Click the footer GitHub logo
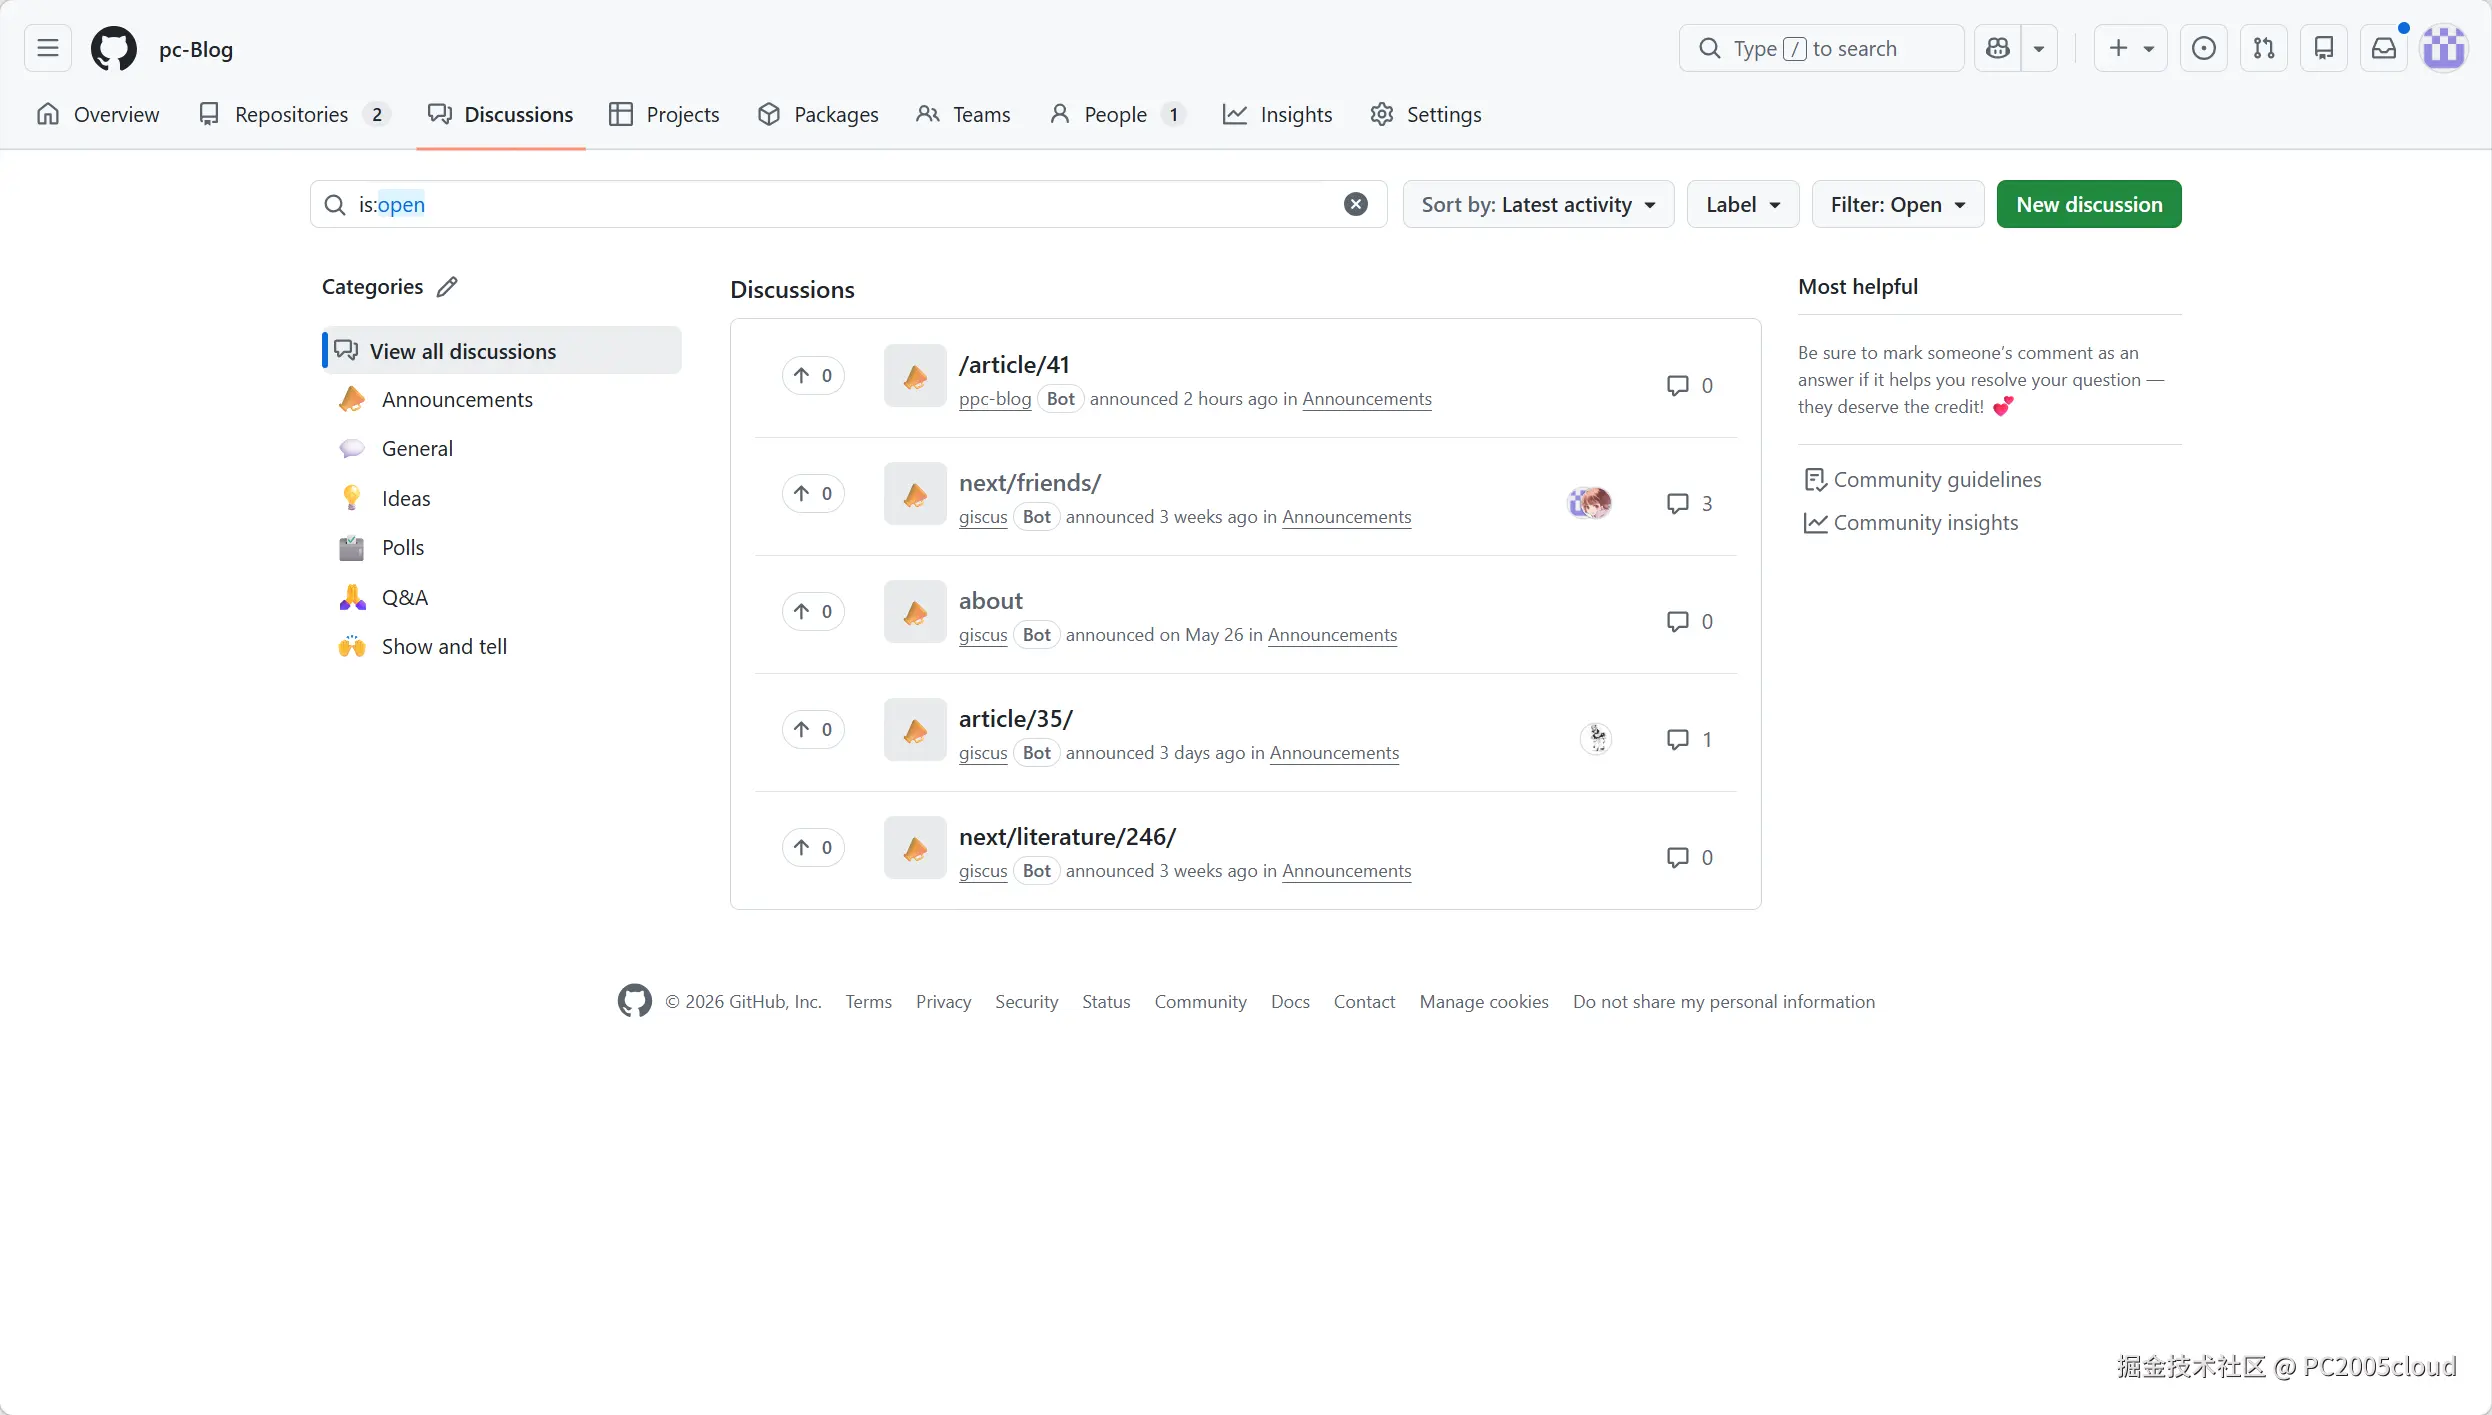The image size is (2492, 1415). (634, 1001)
